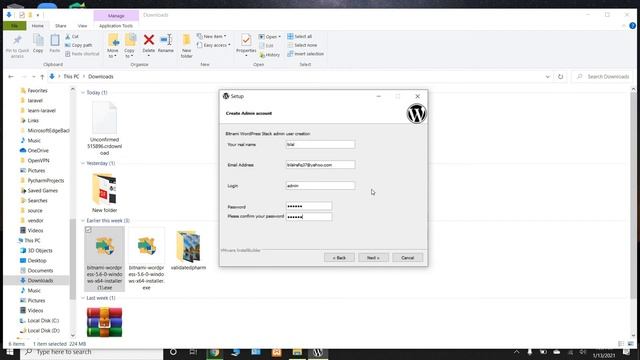Click the confirm password field
The width and height of the screenshot is (640, 360).
pyautogui.click(x=309, y=217)
